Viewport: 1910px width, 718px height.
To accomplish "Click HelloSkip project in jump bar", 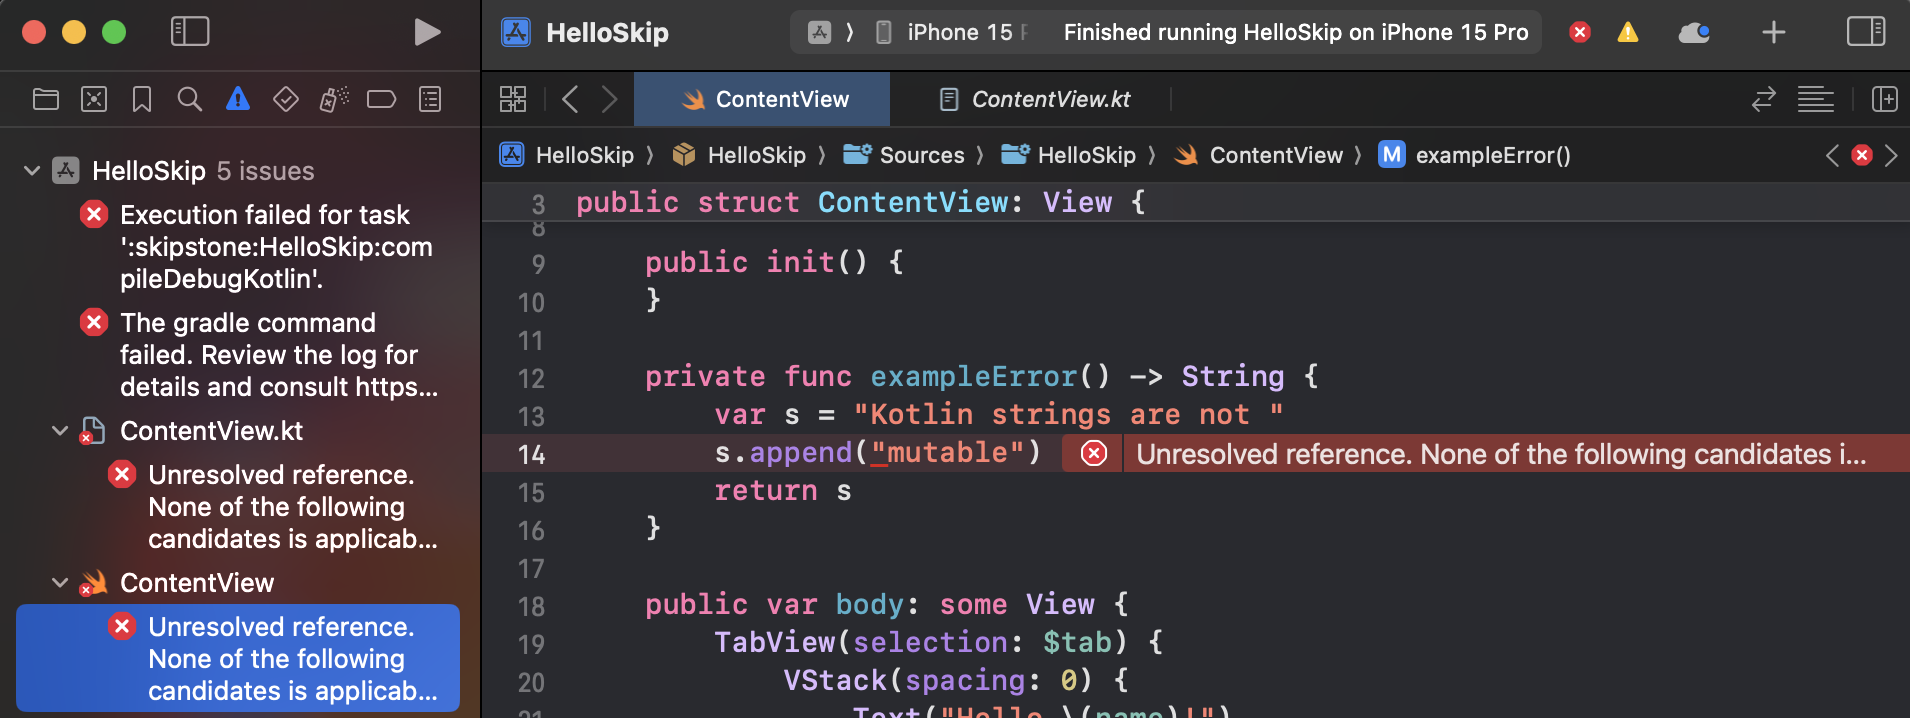I will pyautogui.click(x=567, y=155).
